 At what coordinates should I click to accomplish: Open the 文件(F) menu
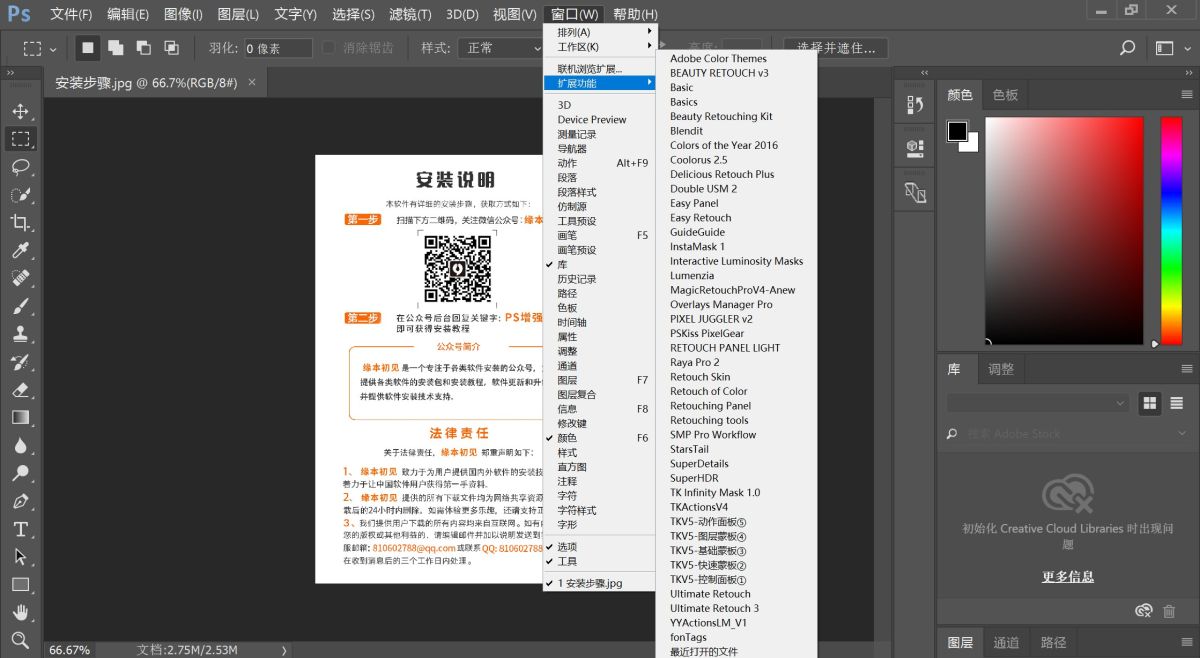tap(71, 14)
